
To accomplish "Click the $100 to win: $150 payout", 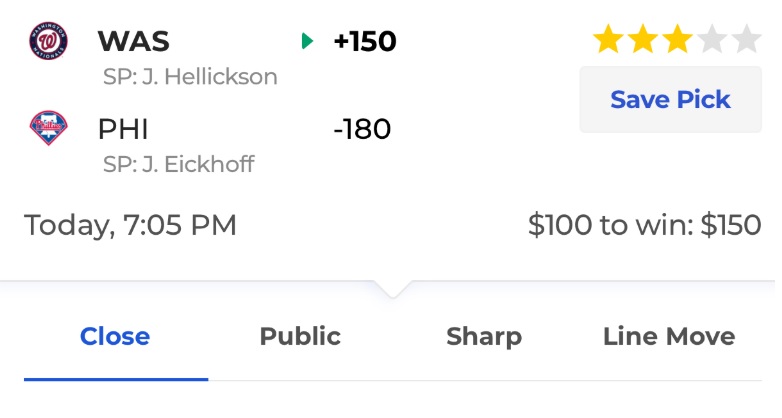I will pos(644,224).
